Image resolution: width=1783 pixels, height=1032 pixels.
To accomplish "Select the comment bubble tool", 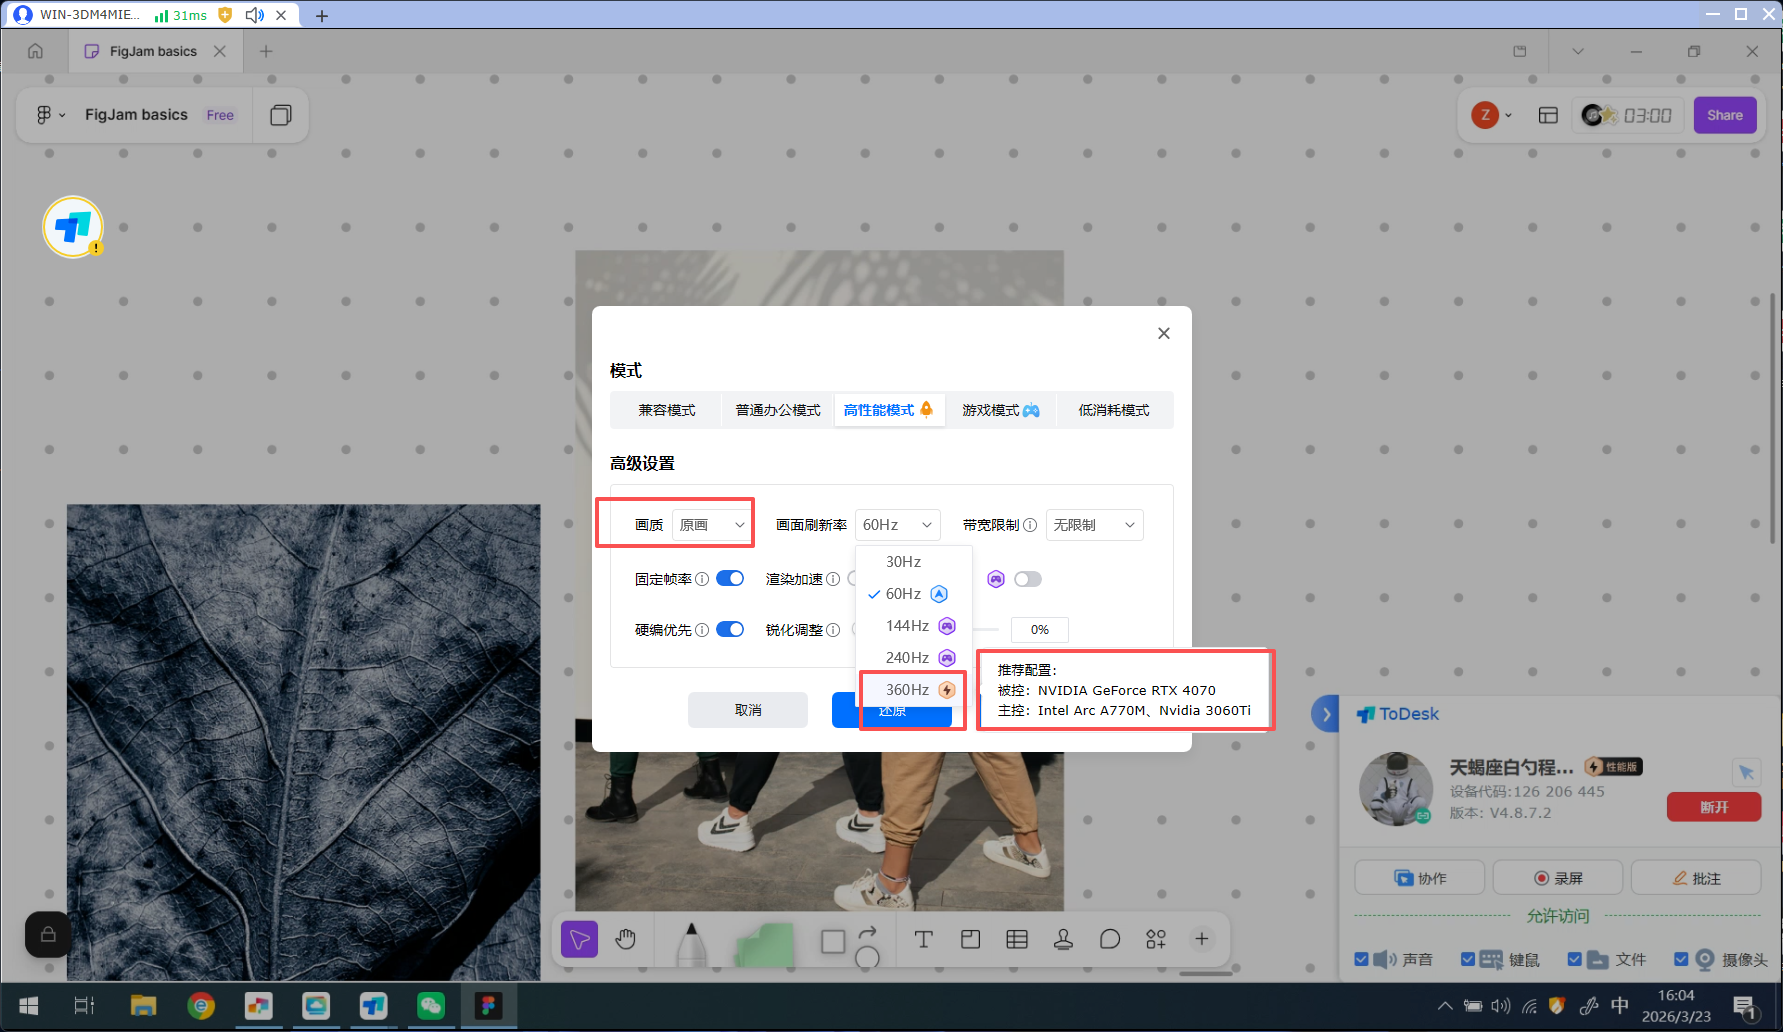I will pyautogui.click(x=1110, y=939).
